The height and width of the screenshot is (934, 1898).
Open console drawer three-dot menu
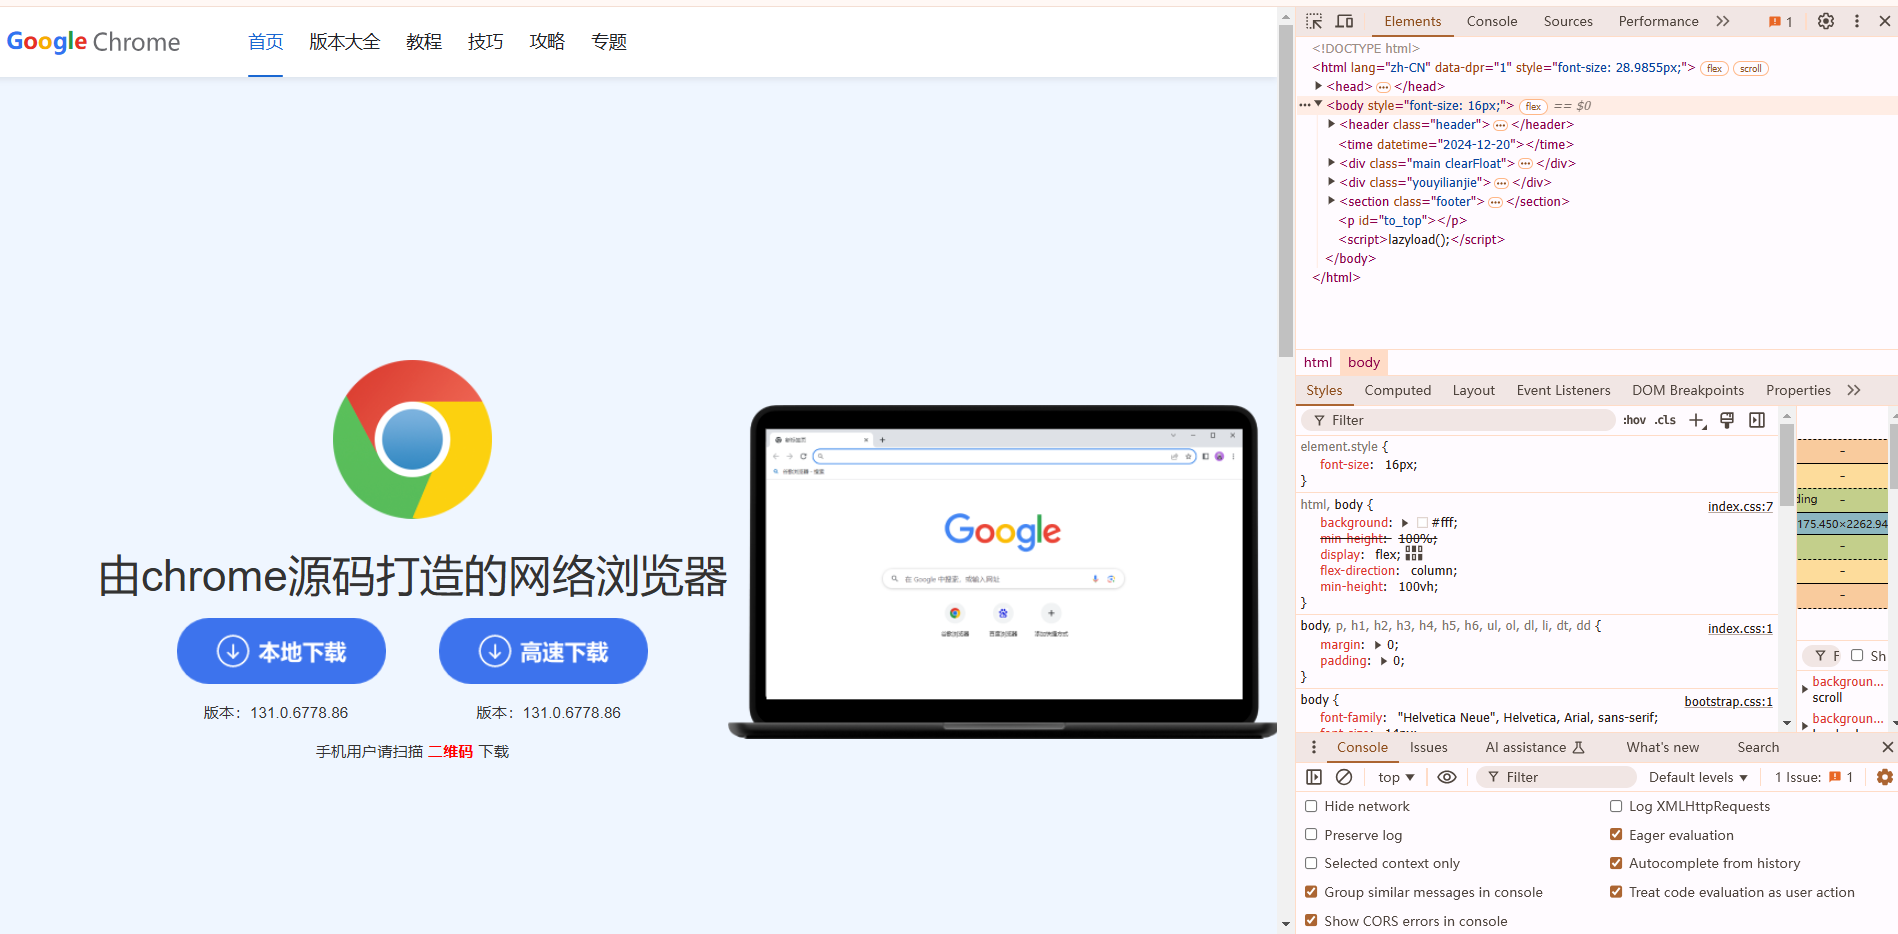pos(1314,747)
